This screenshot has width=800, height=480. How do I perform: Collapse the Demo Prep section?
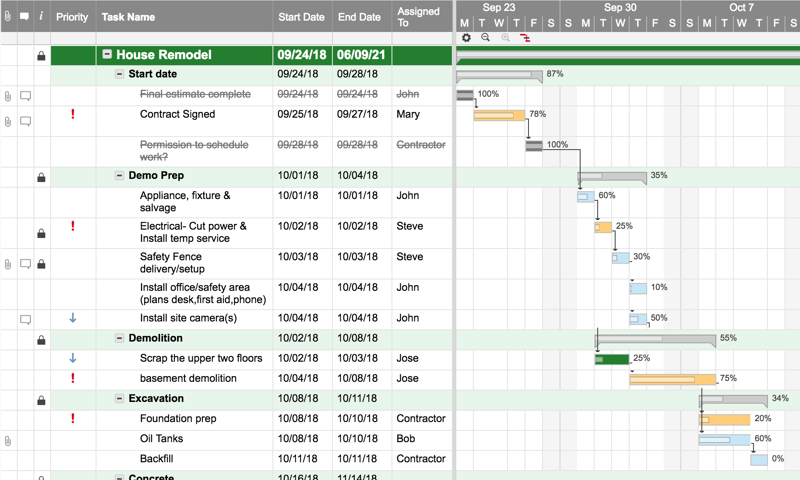pos(120,176)
